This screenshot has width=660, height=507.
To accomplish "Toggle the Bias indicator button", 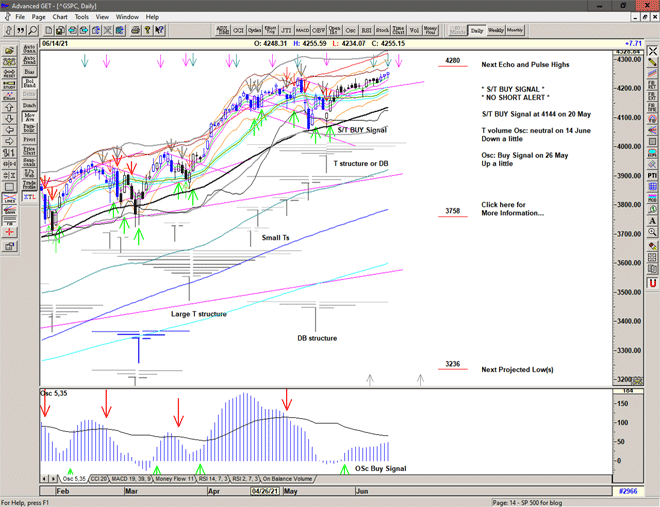I will point(29,72).
